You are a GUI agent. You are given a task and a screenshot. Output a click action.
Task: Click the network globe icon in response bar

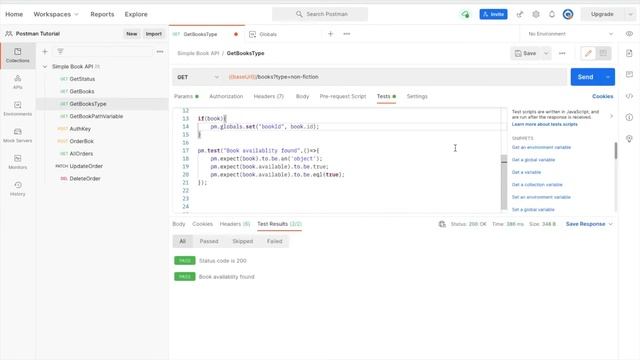[442, 224]
